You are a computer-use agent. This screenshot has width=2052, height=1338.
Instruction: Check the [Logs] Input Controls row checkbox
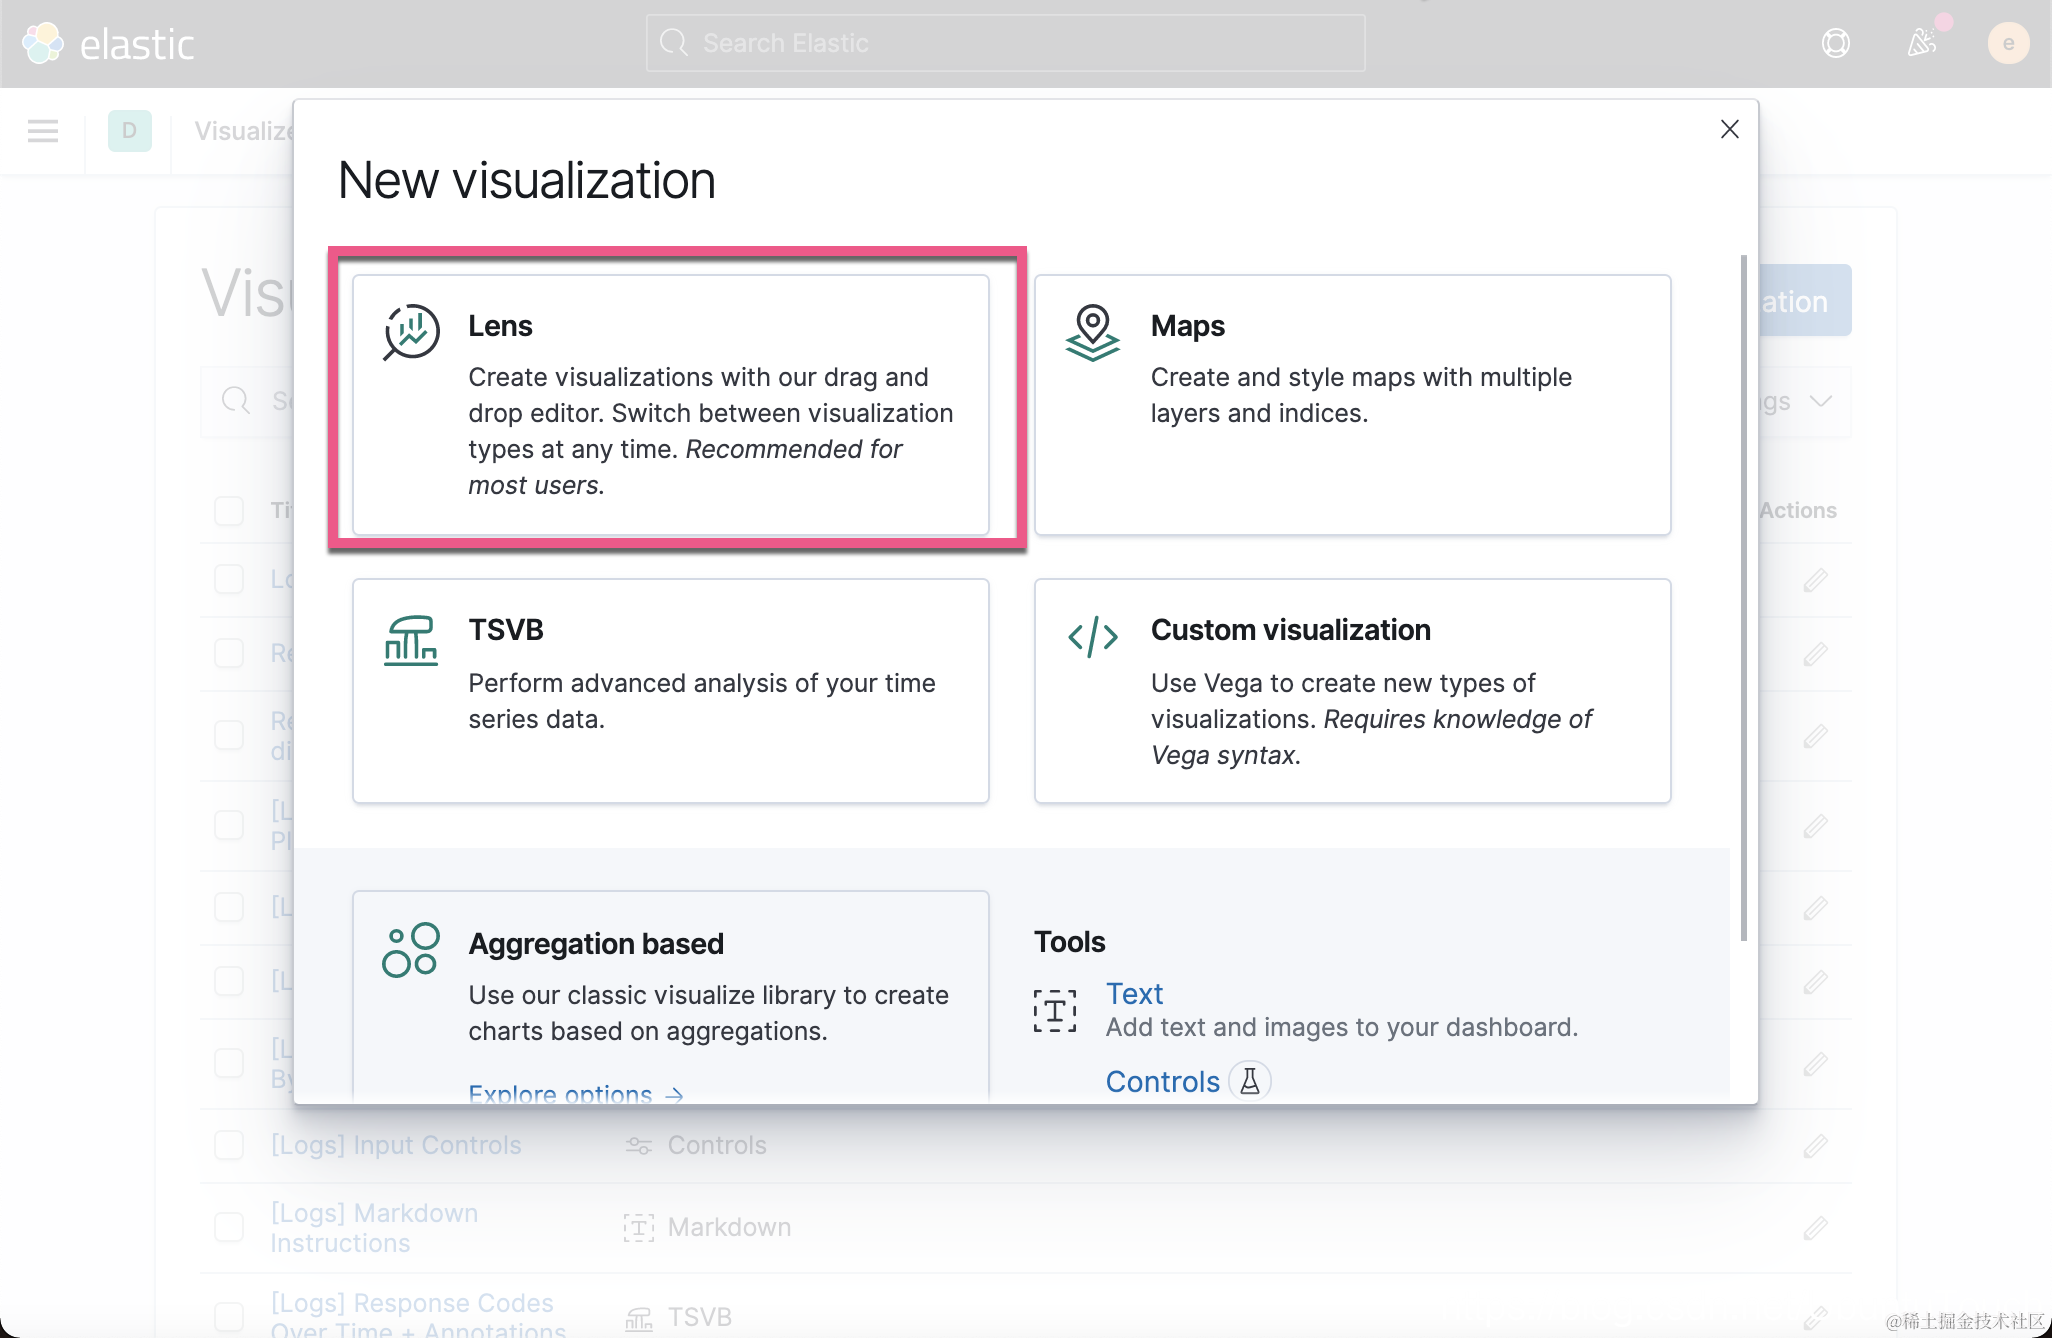pos(229,1145)
